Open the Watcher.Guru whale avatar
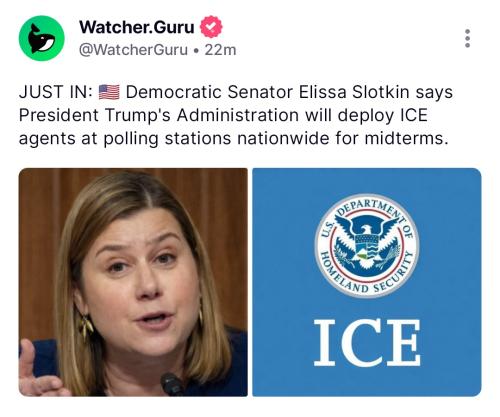The height and width of the screenshot is (417, 500). coord(41,38)
